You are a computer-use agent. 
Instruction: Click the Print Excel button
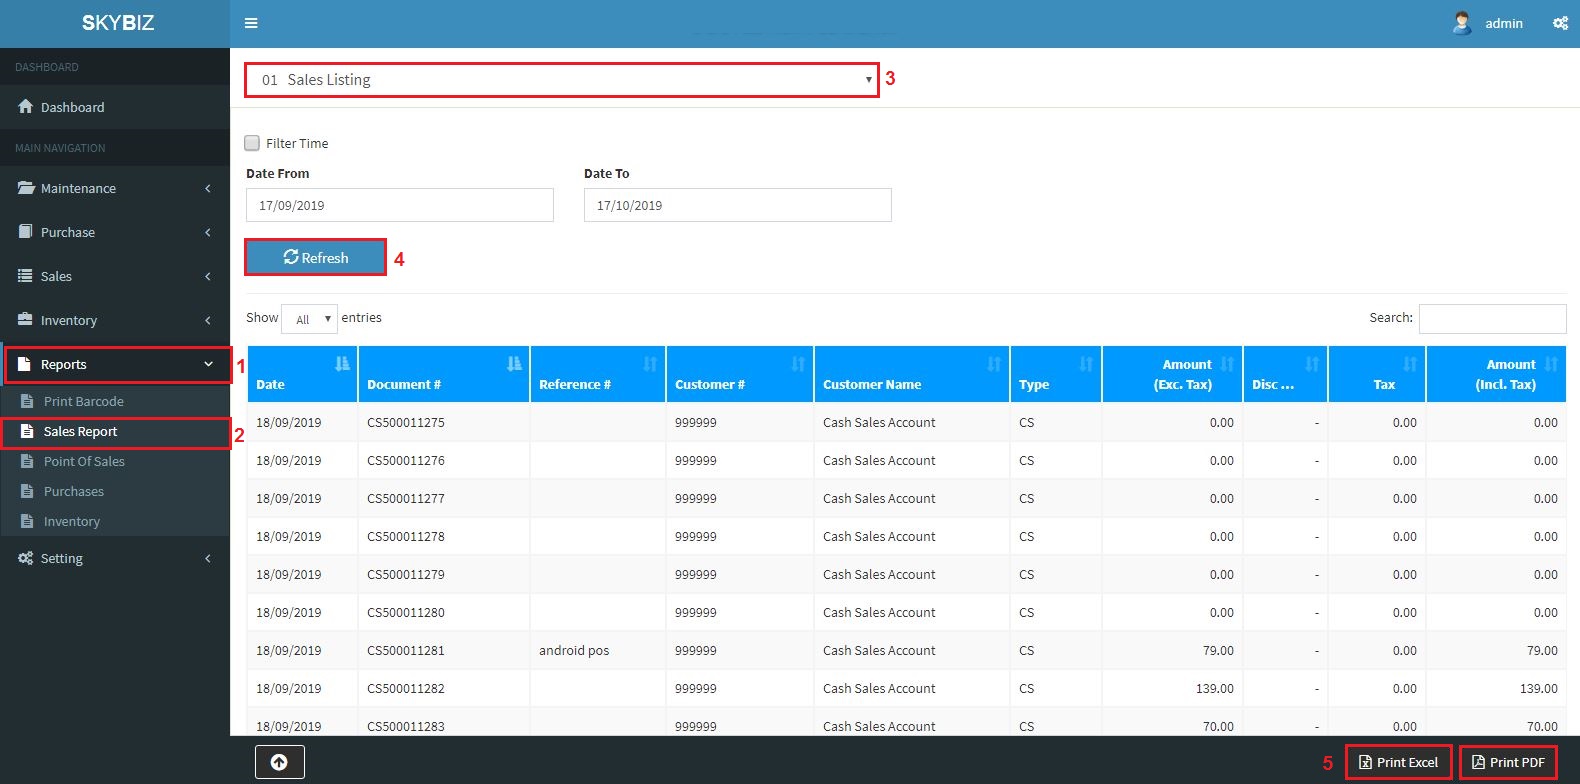tap(1398, 762)
